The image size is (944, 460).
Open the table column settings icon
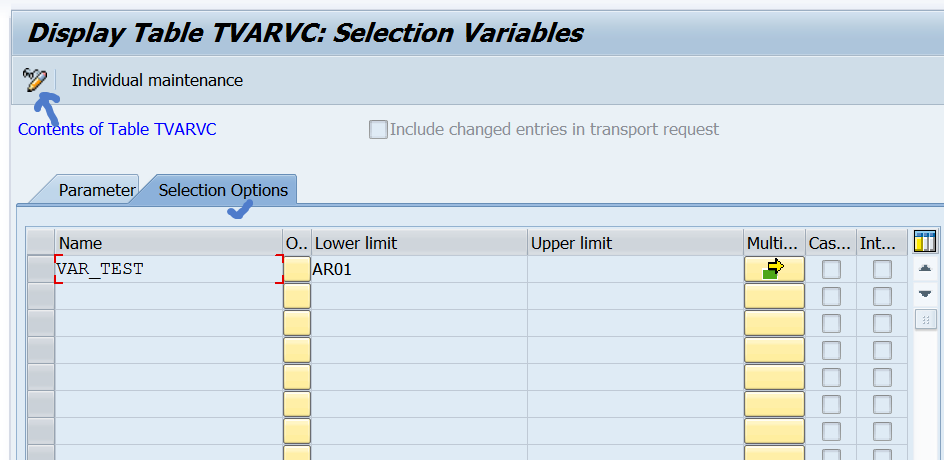925,242
